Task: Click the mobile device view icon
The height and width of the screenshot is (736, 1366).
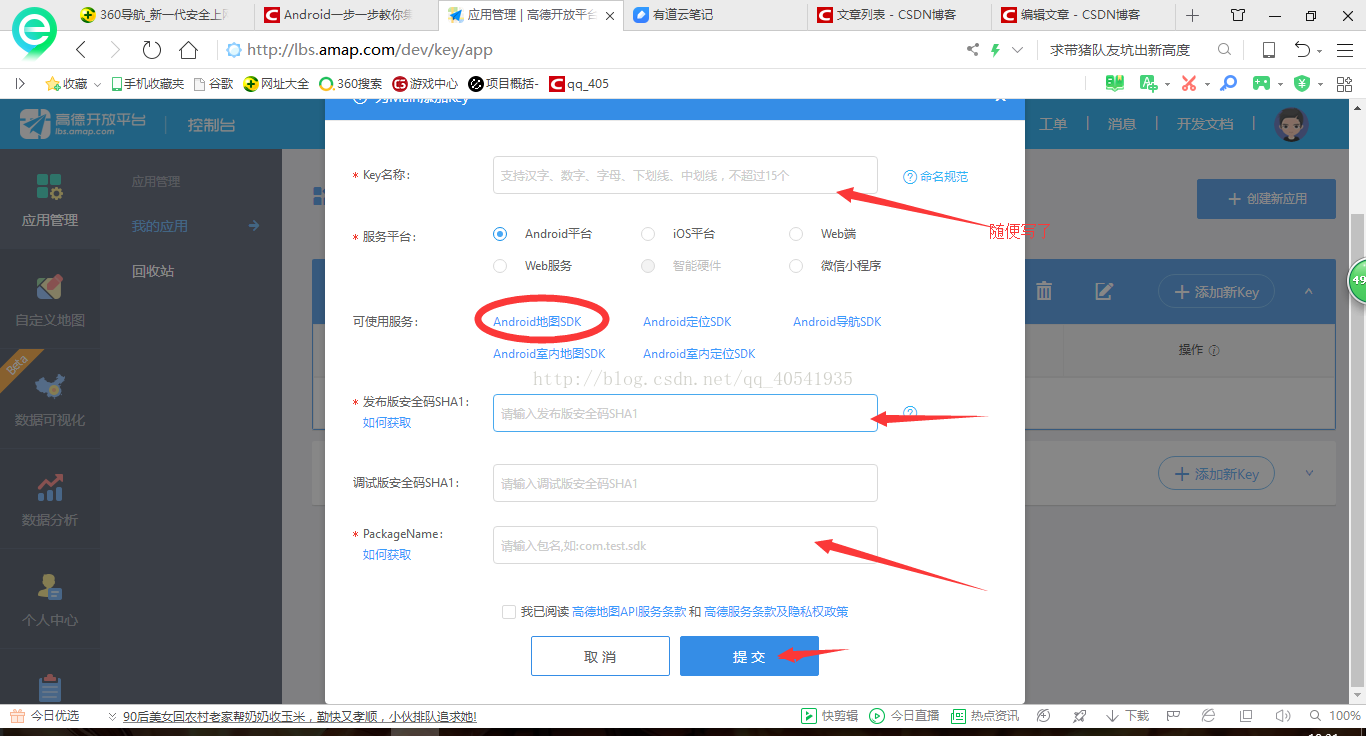Action: pyautogui.click(x=1268, y=50)
